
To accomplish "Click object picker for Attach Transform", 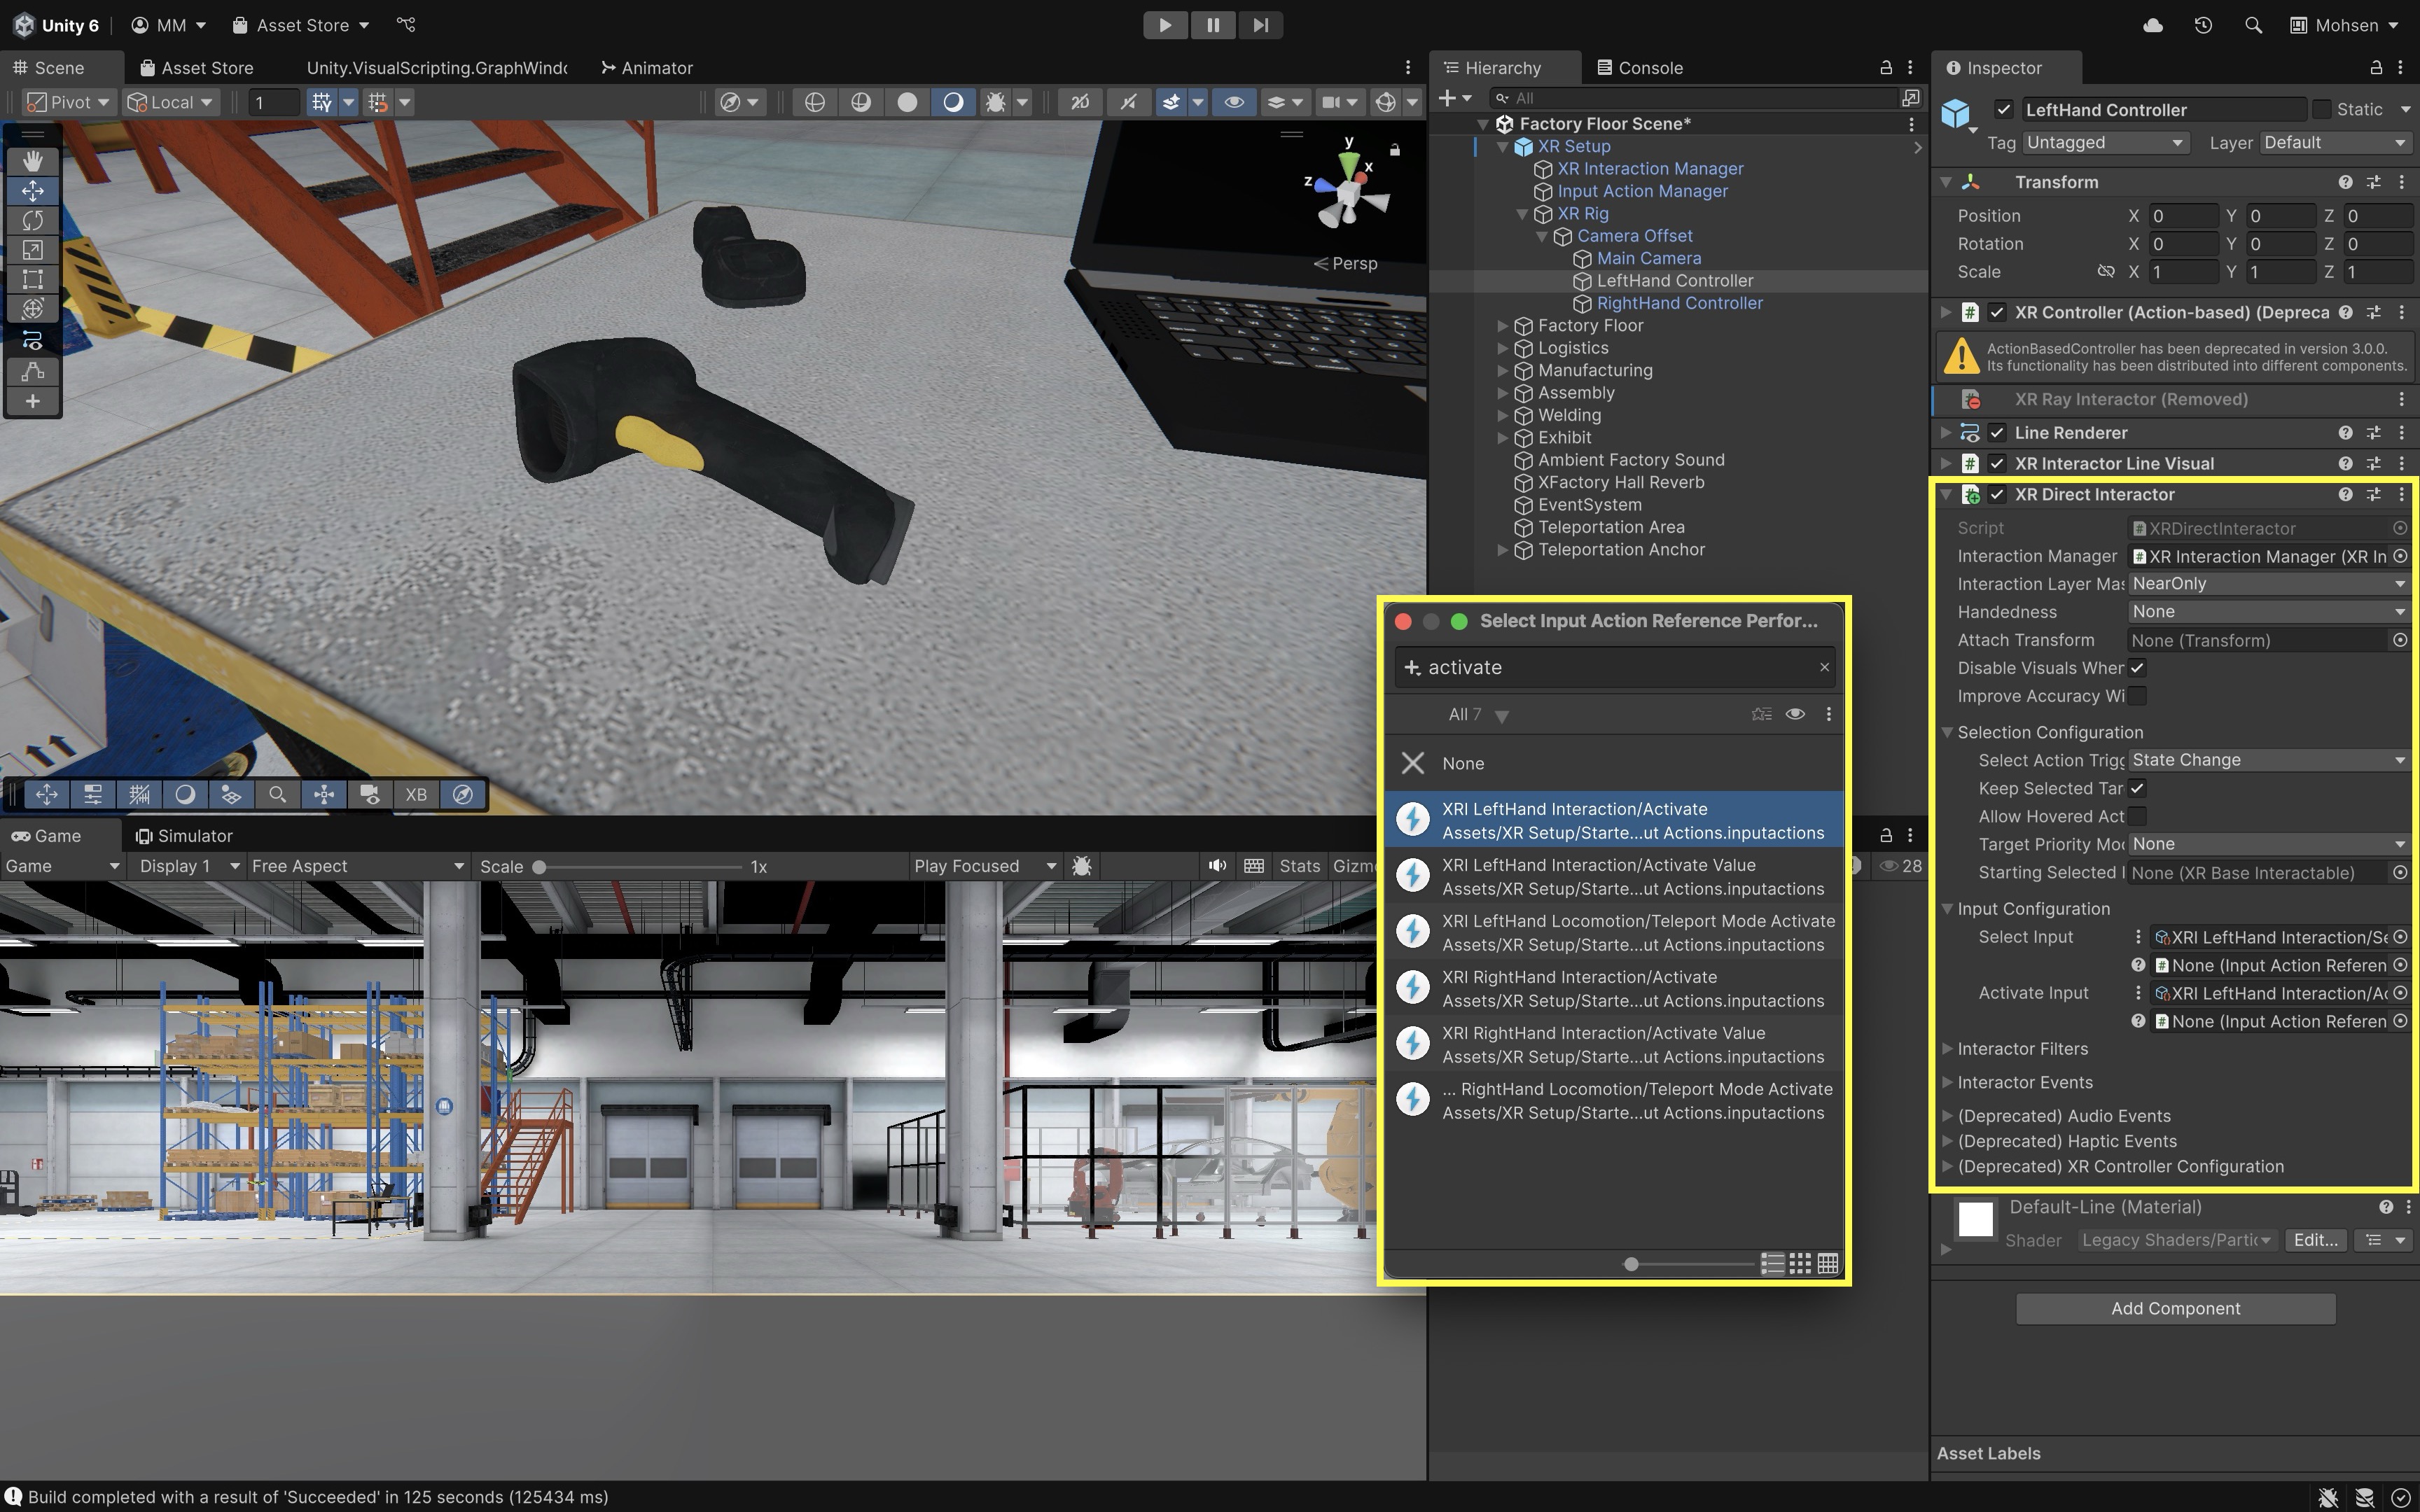I will tap(2400, 640).
